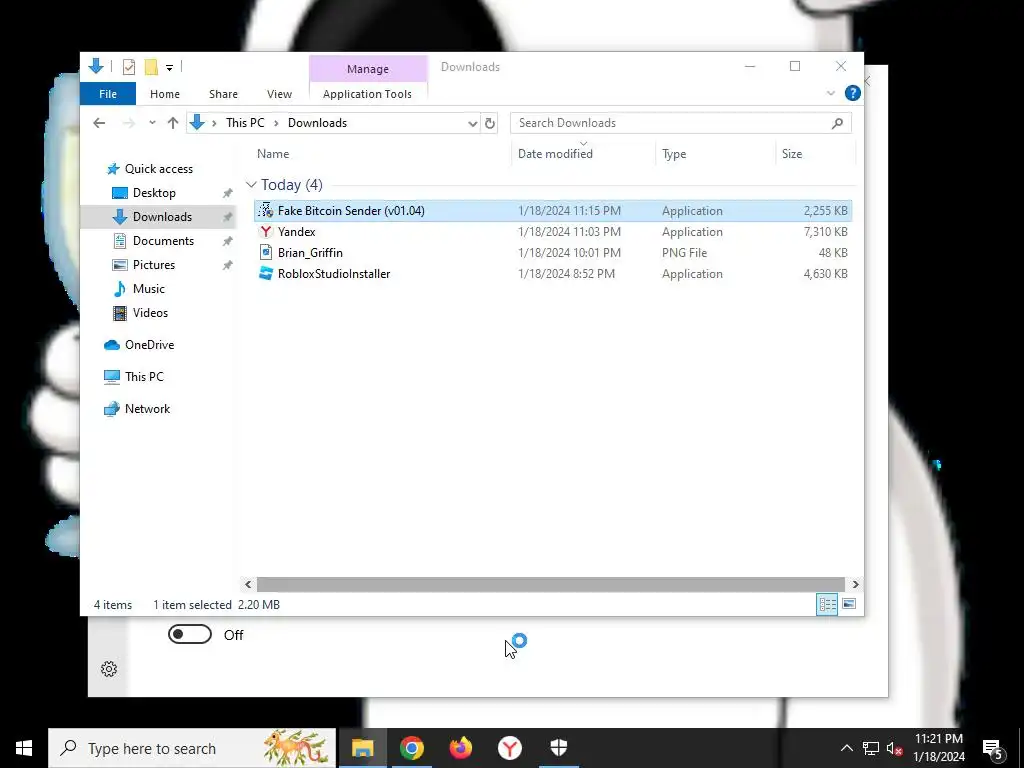This screenshot has height=768, width=1024.
Task: Open Pictures in the navigation pane
Action: 153,264
